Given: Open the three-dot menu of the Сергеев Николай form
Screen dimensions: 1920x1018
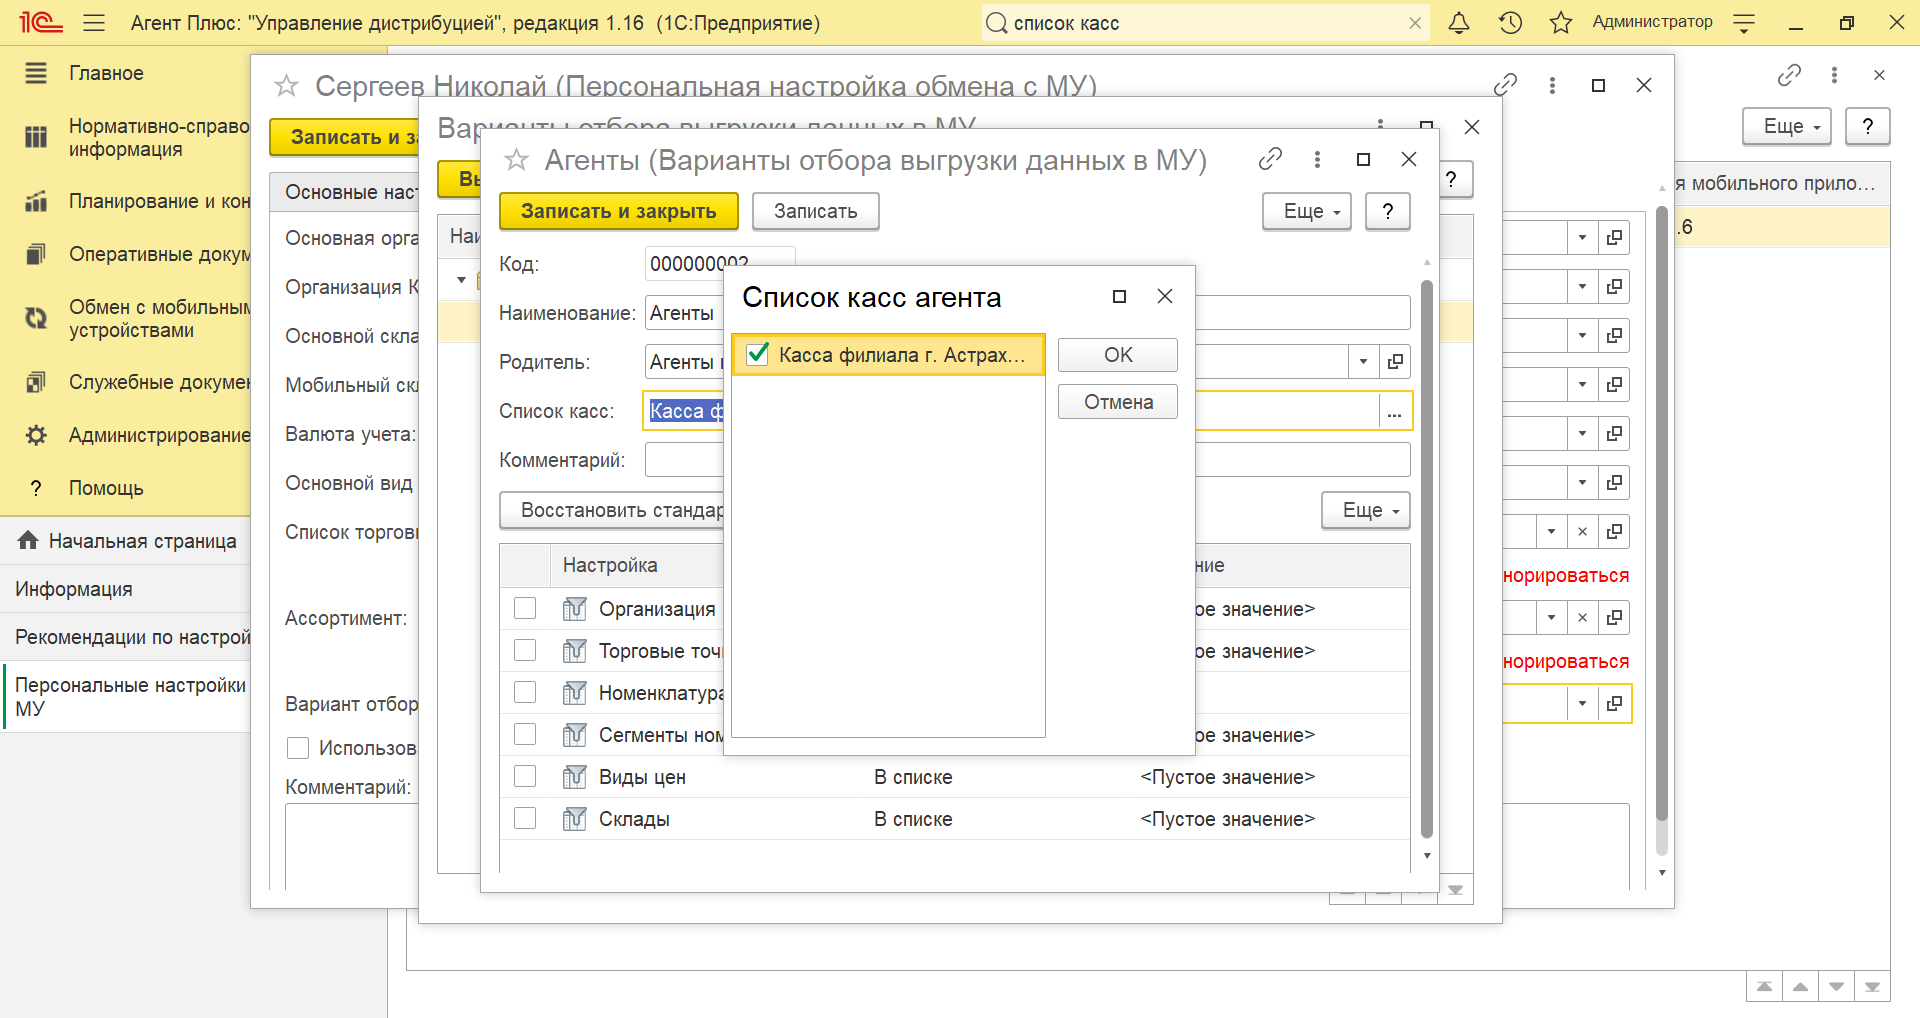Looking at the screenshot, I should coord(1552,85).
